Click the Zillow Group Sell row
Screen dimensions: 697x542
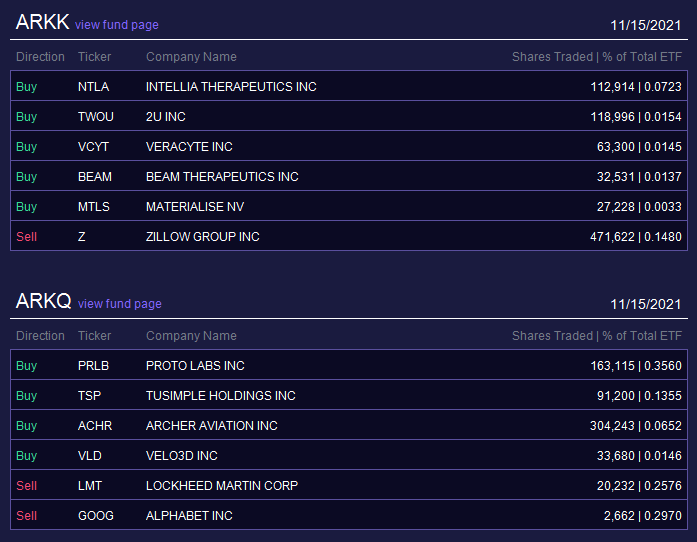pyautogui.click(x=349, y=237)
